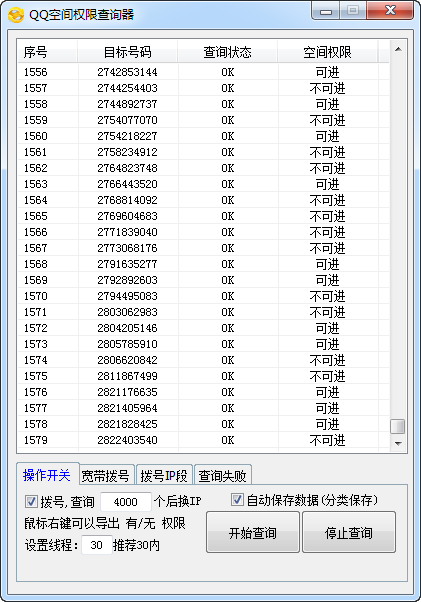
Task: Switch to the 操作开关 tab
Action: click(47, 475)
